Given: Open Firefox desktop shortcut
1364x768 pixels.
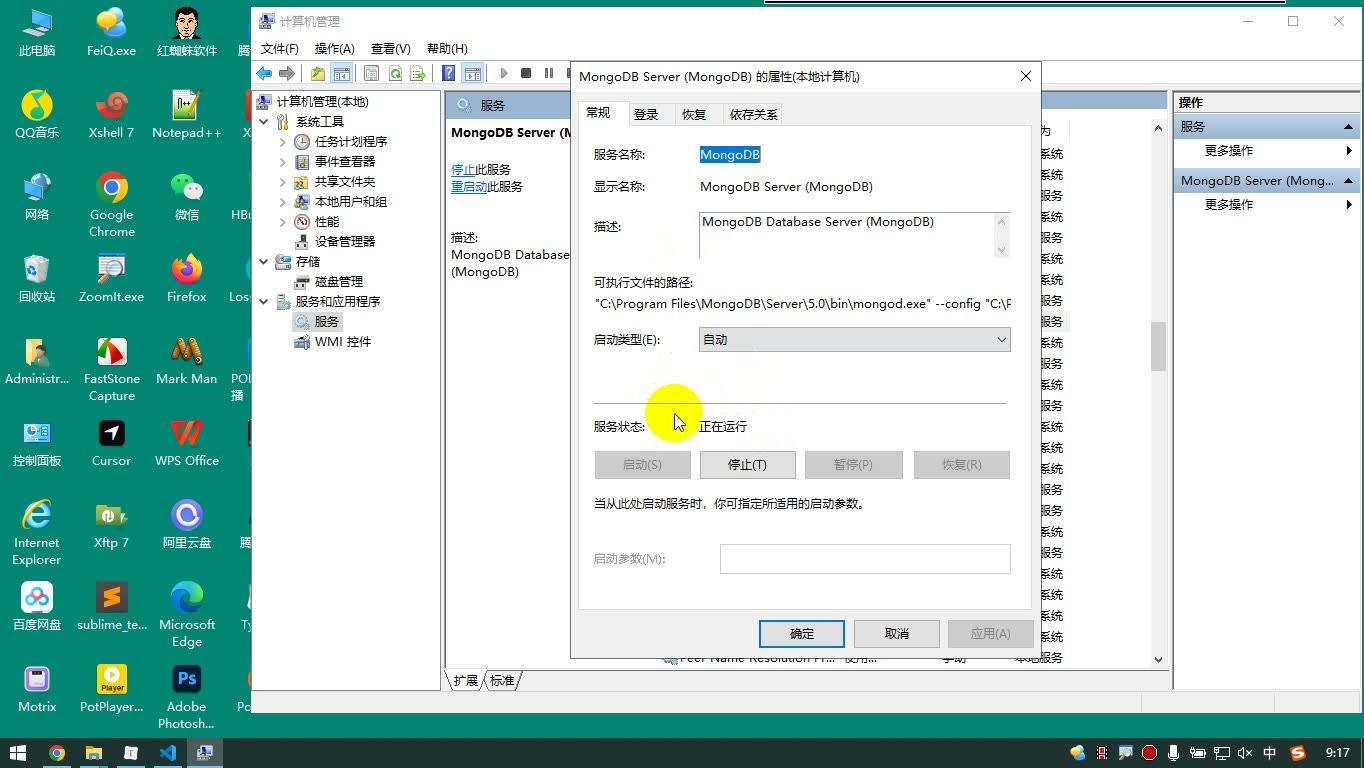Looking at the screenshot, I should (x=186, y=279).
